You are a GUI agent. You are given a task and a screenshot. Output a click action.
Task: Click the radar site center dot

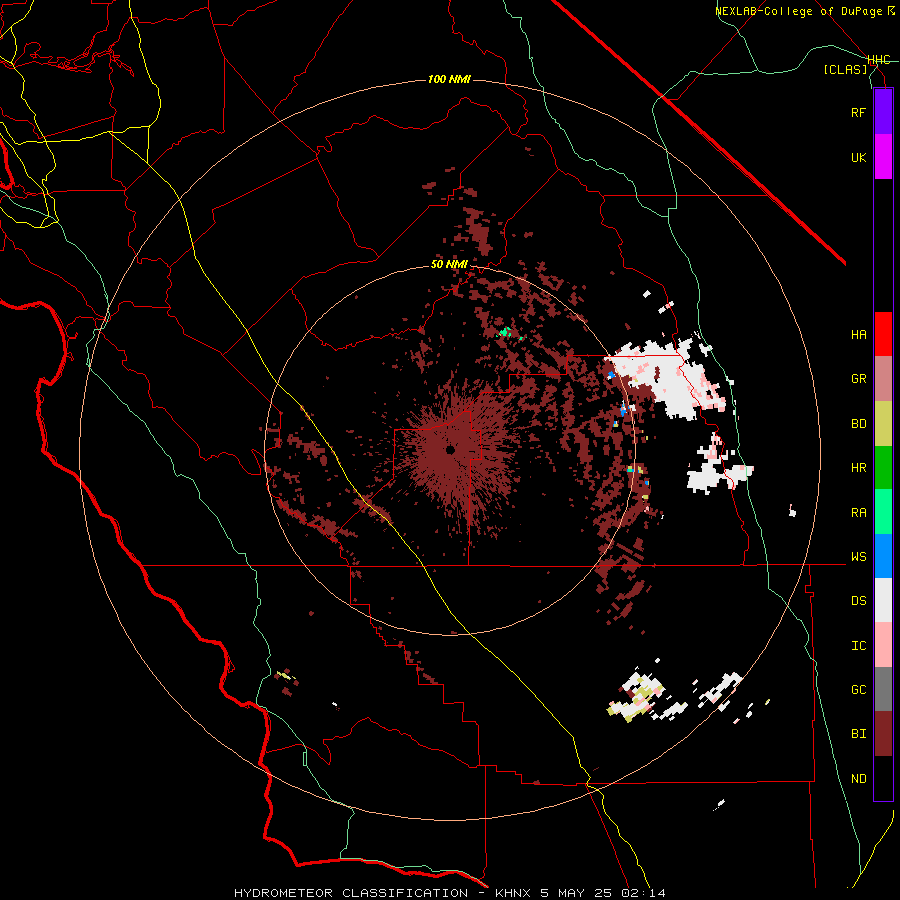[451, 450]
